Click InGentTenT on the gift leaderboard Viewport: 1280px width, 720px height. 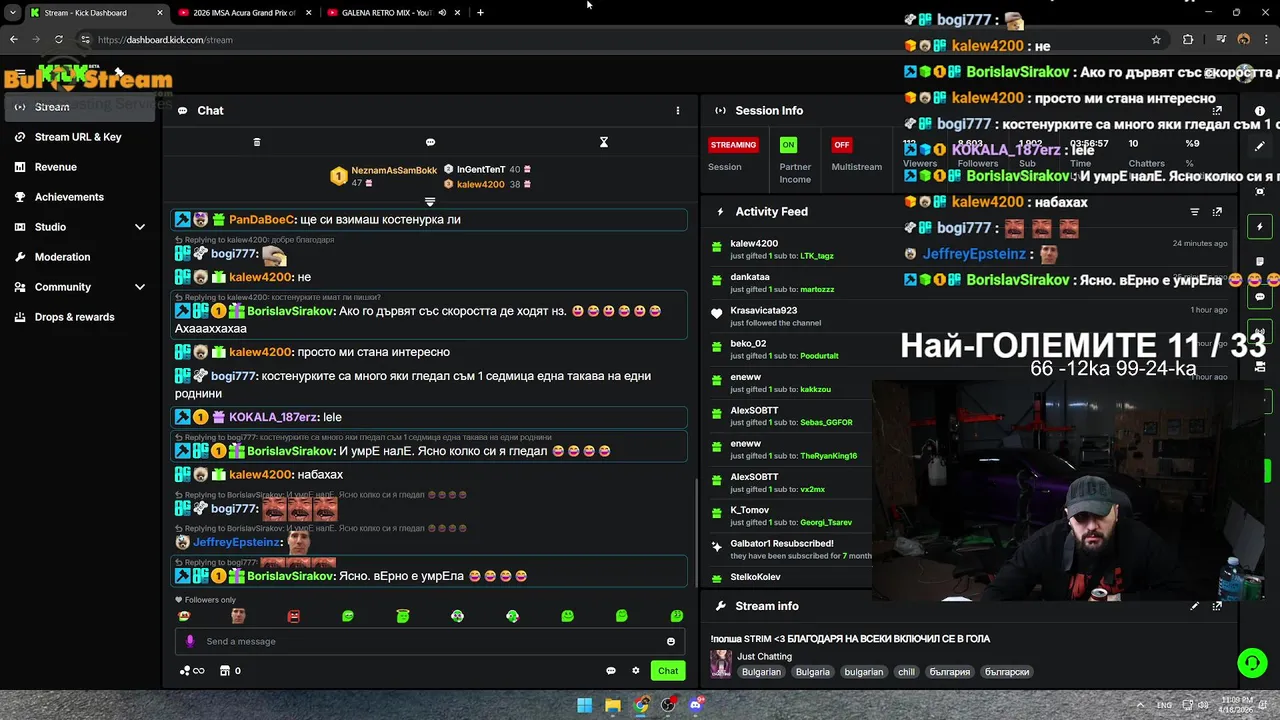[481, 170]
